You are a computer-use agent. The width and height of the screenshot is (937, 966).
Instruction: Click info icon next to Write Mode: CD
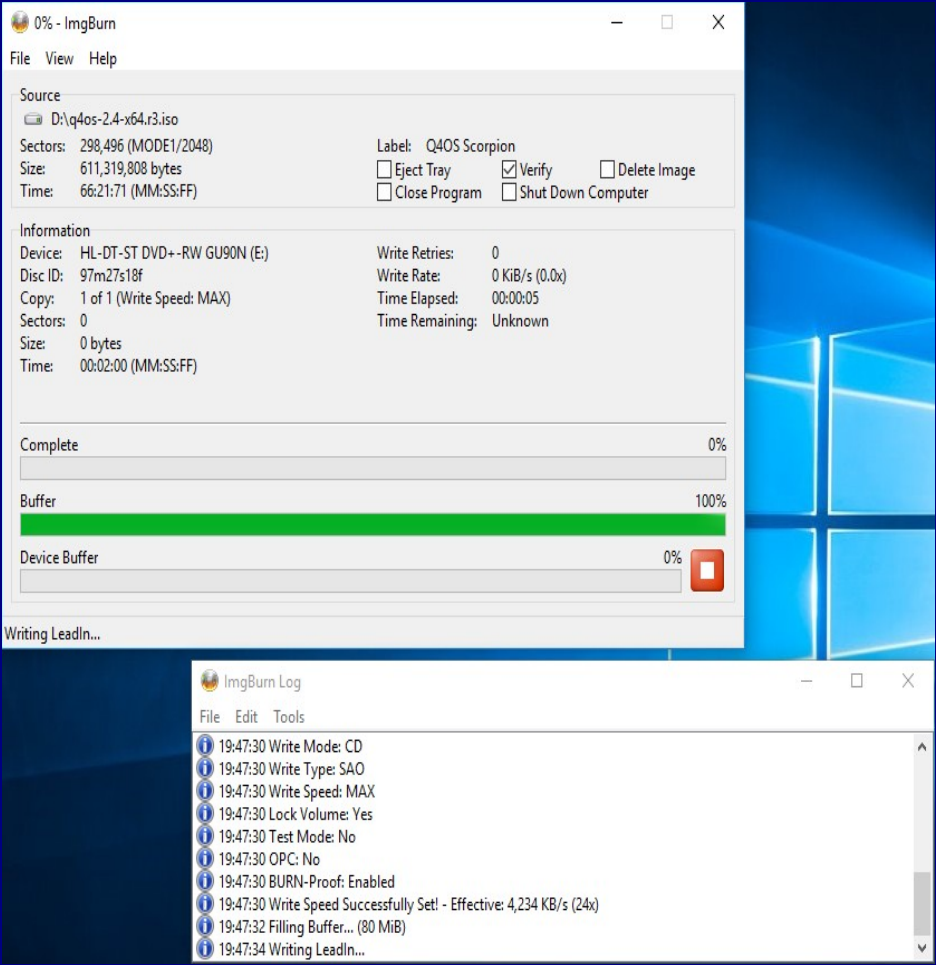(x=205, y=746)
